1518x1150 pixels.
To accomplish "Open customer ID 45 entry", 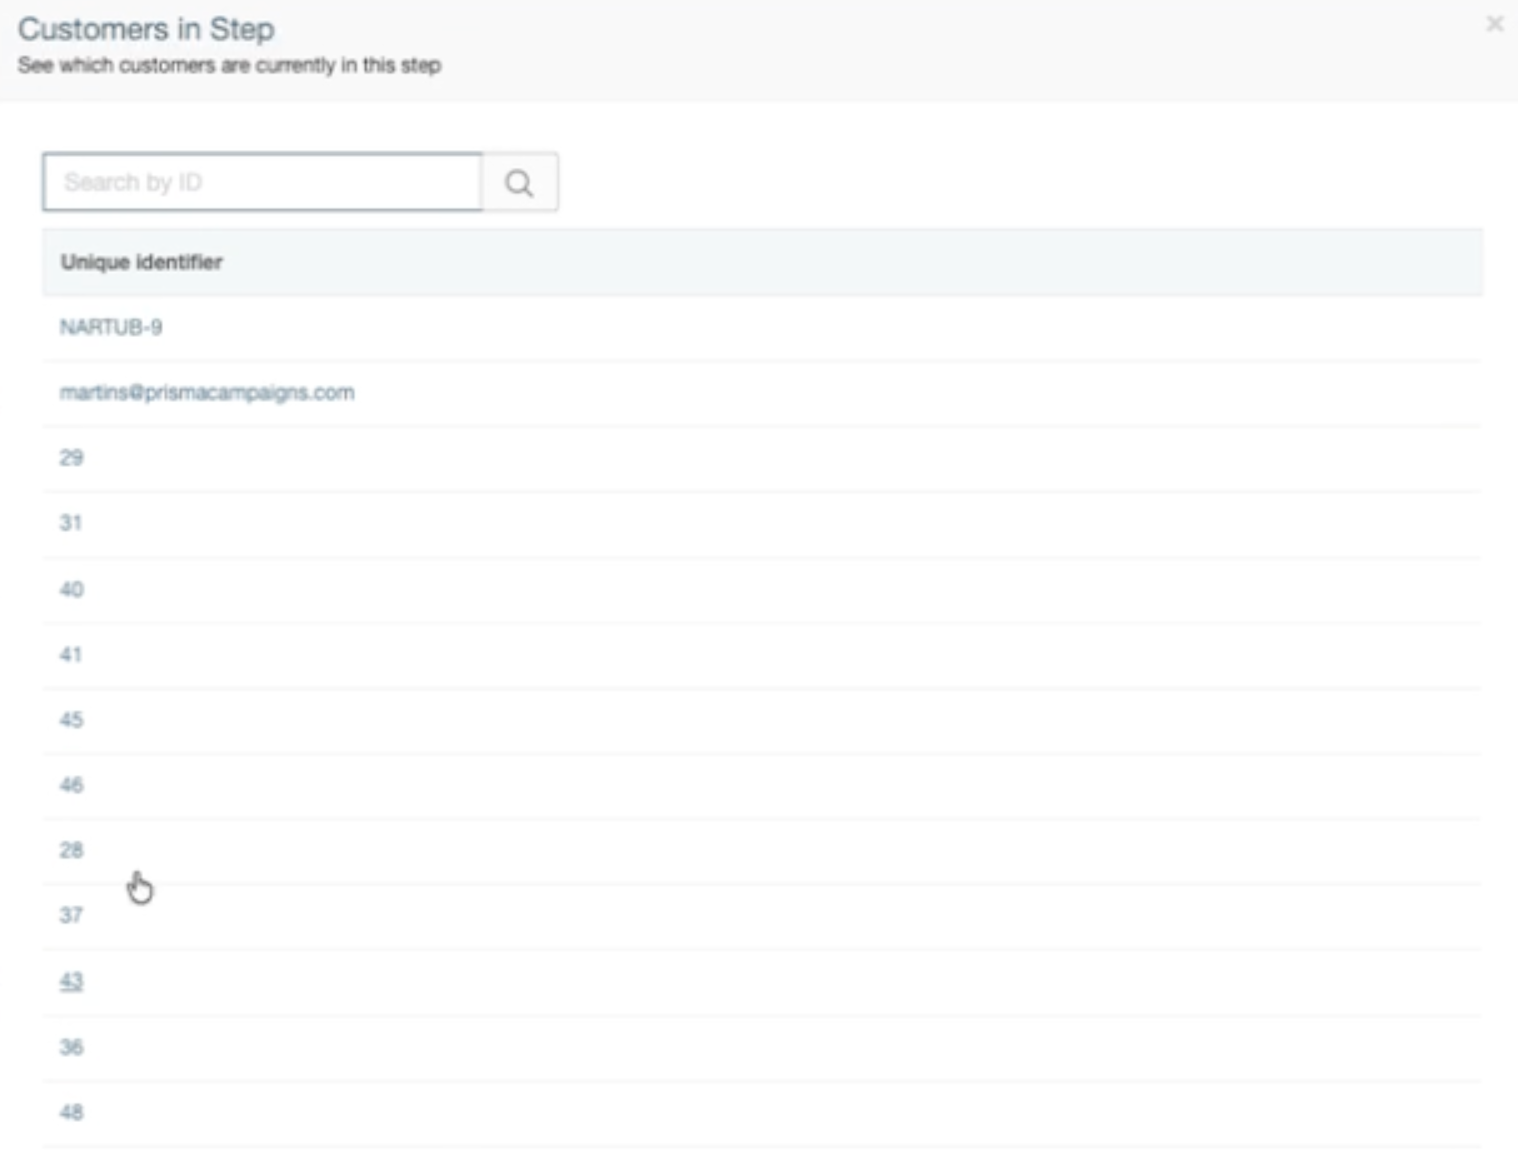I will (x=71, y=720).
